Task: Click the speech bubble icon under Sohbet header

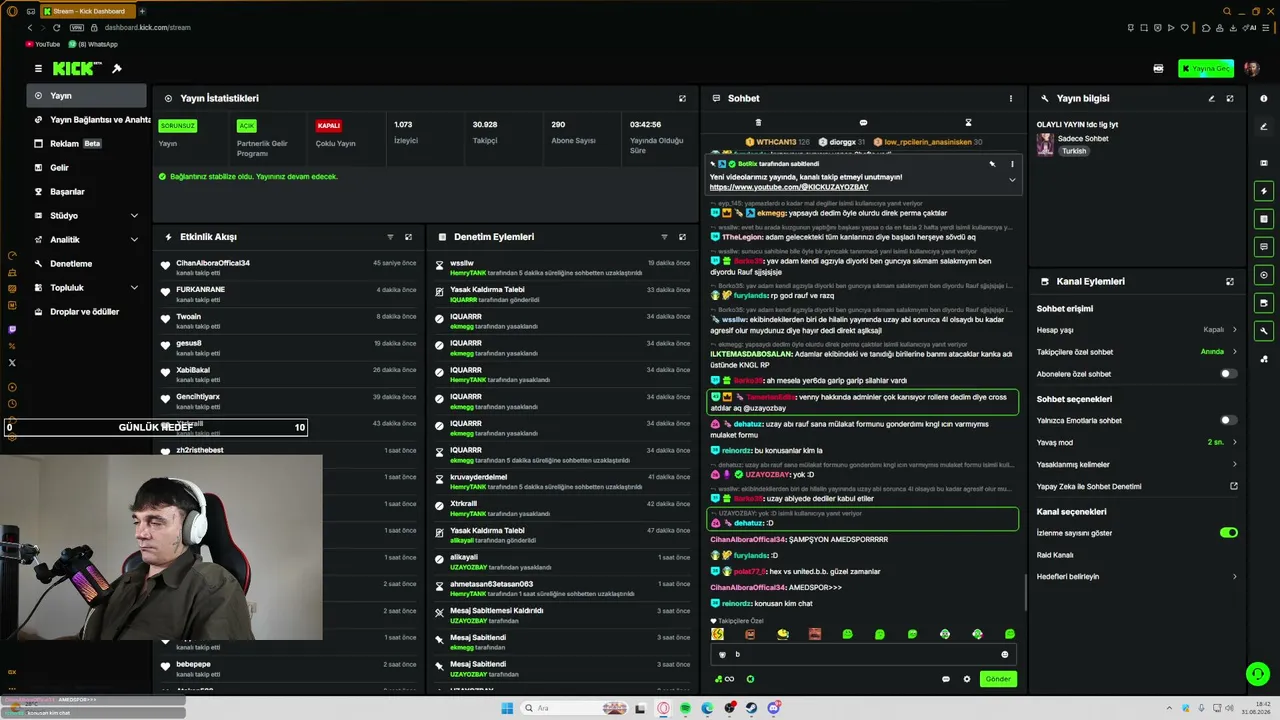Action: click(863, 123)
